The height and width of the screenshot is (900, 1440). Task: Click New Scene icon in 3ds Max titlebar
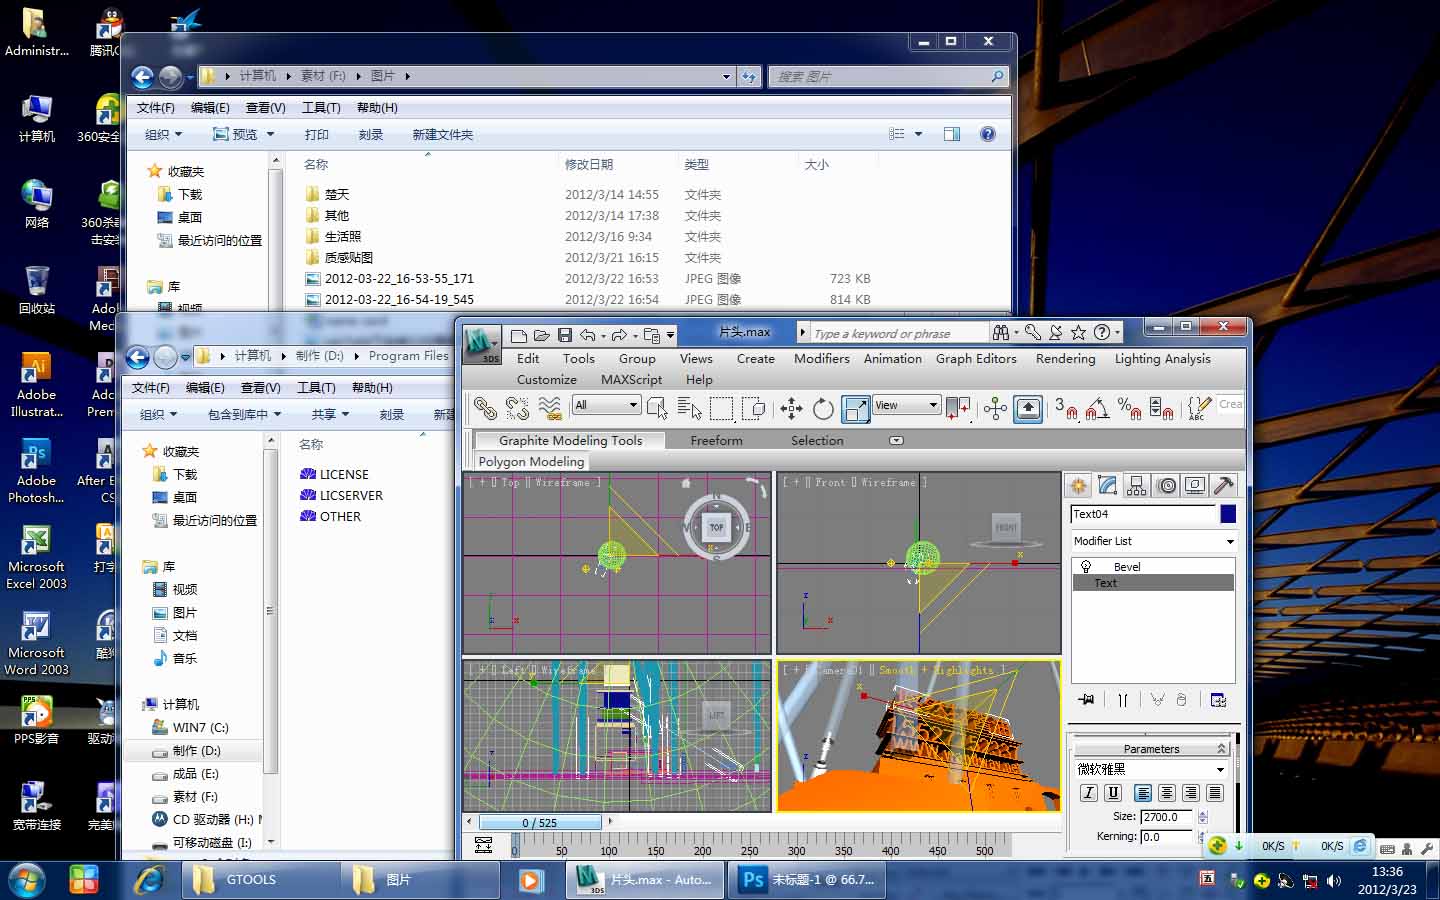click(x=518, y=335)
